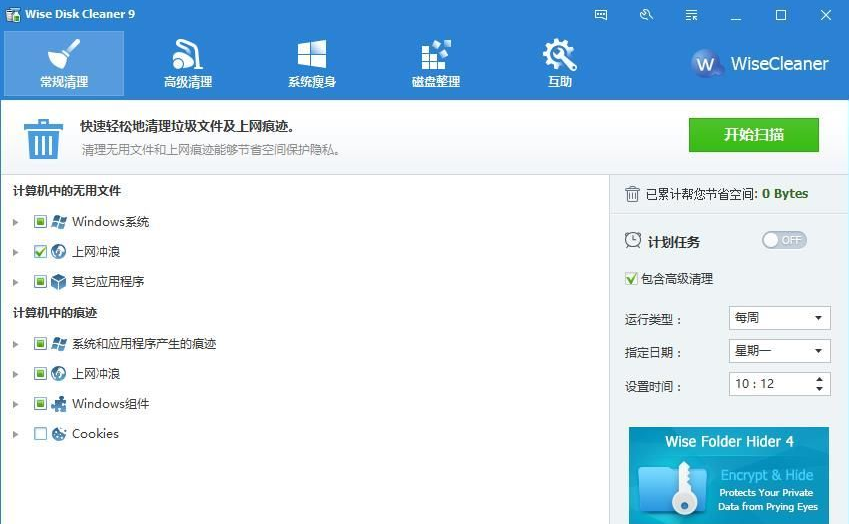This screenshot has height=524, width=849.
Task: Click the puzzle icon of Windows组件
Action: (x=58, y=404)
